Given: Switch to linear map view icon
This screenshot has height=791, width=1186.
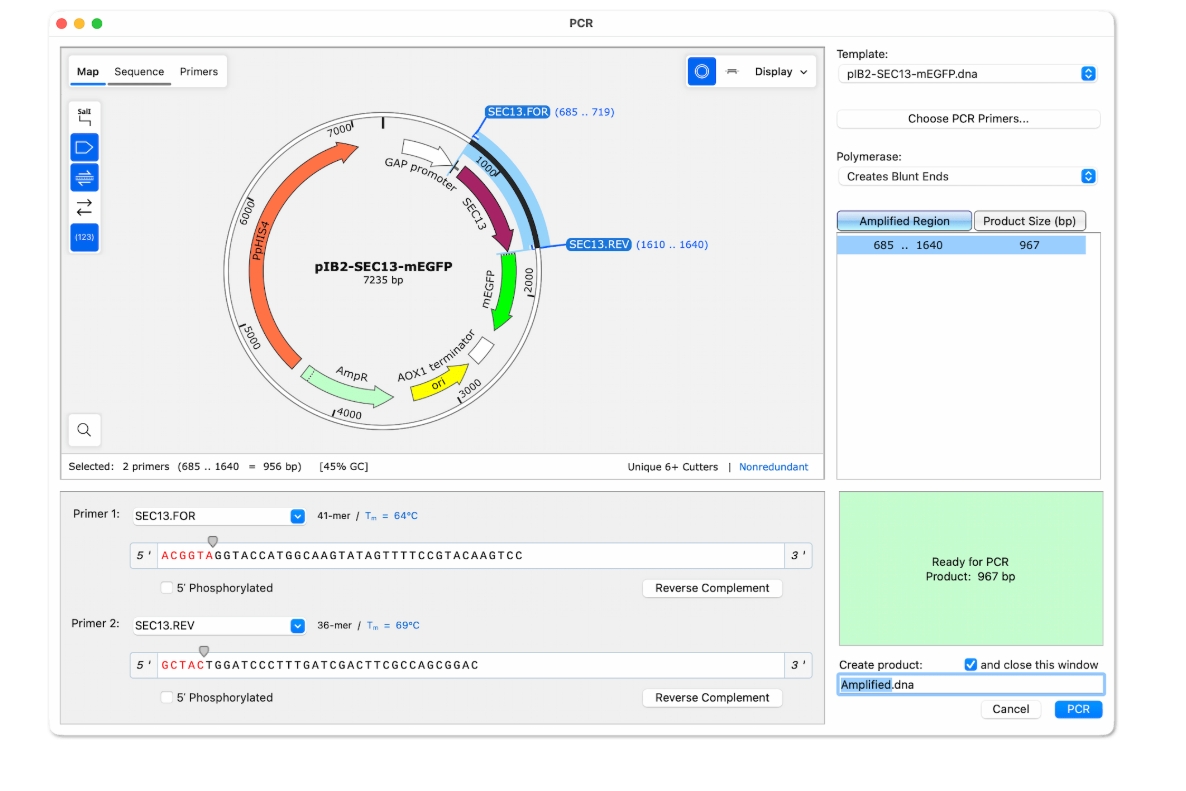Looking at the screenshot, I should click(731, 72).
